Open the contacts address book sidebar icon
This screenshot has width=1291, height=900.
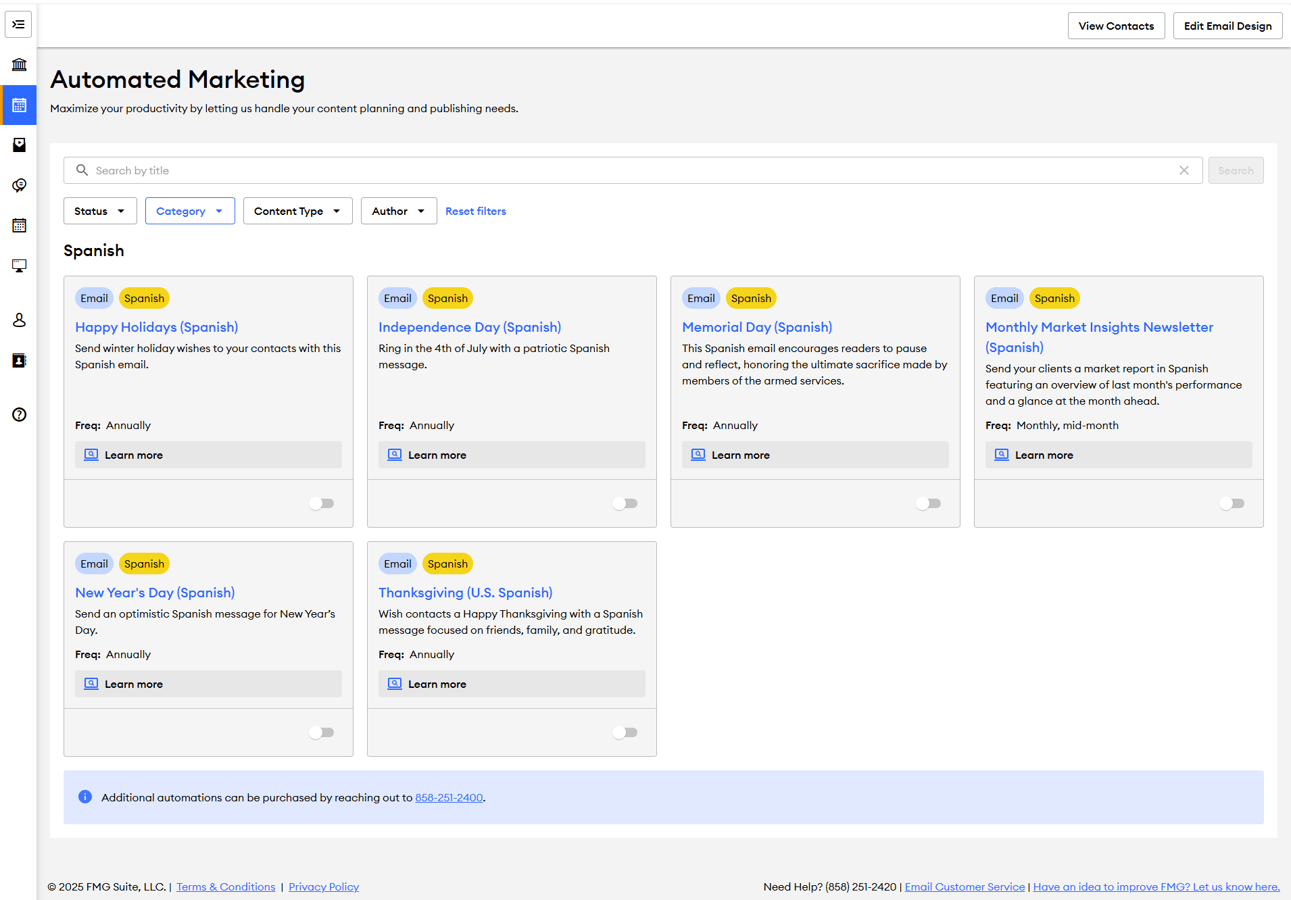coord(18,360)
